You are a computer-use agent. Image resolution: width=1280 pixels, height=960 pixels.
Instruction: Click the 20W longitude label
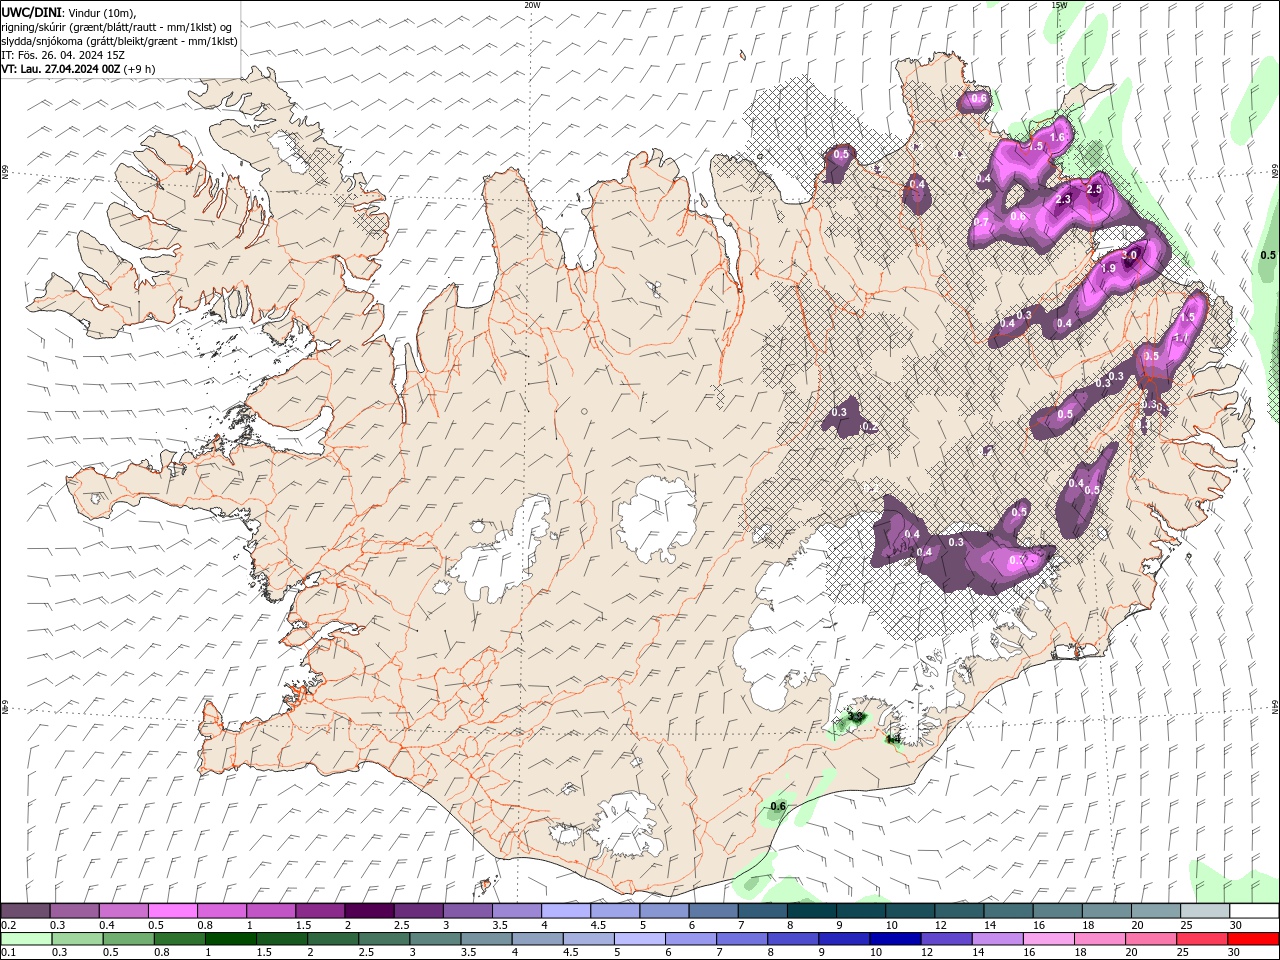[532, 5]
